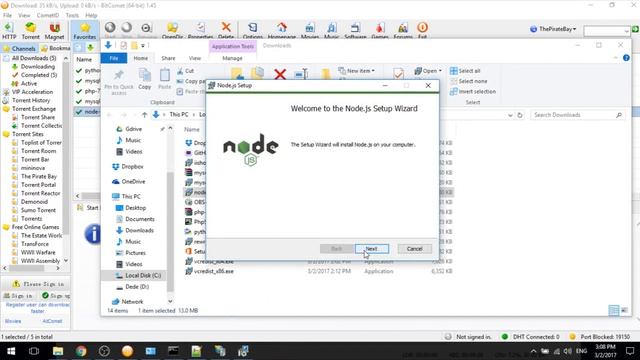Expand the Explorer address history dropdown
Screen dimensions: 640x360
510,116
